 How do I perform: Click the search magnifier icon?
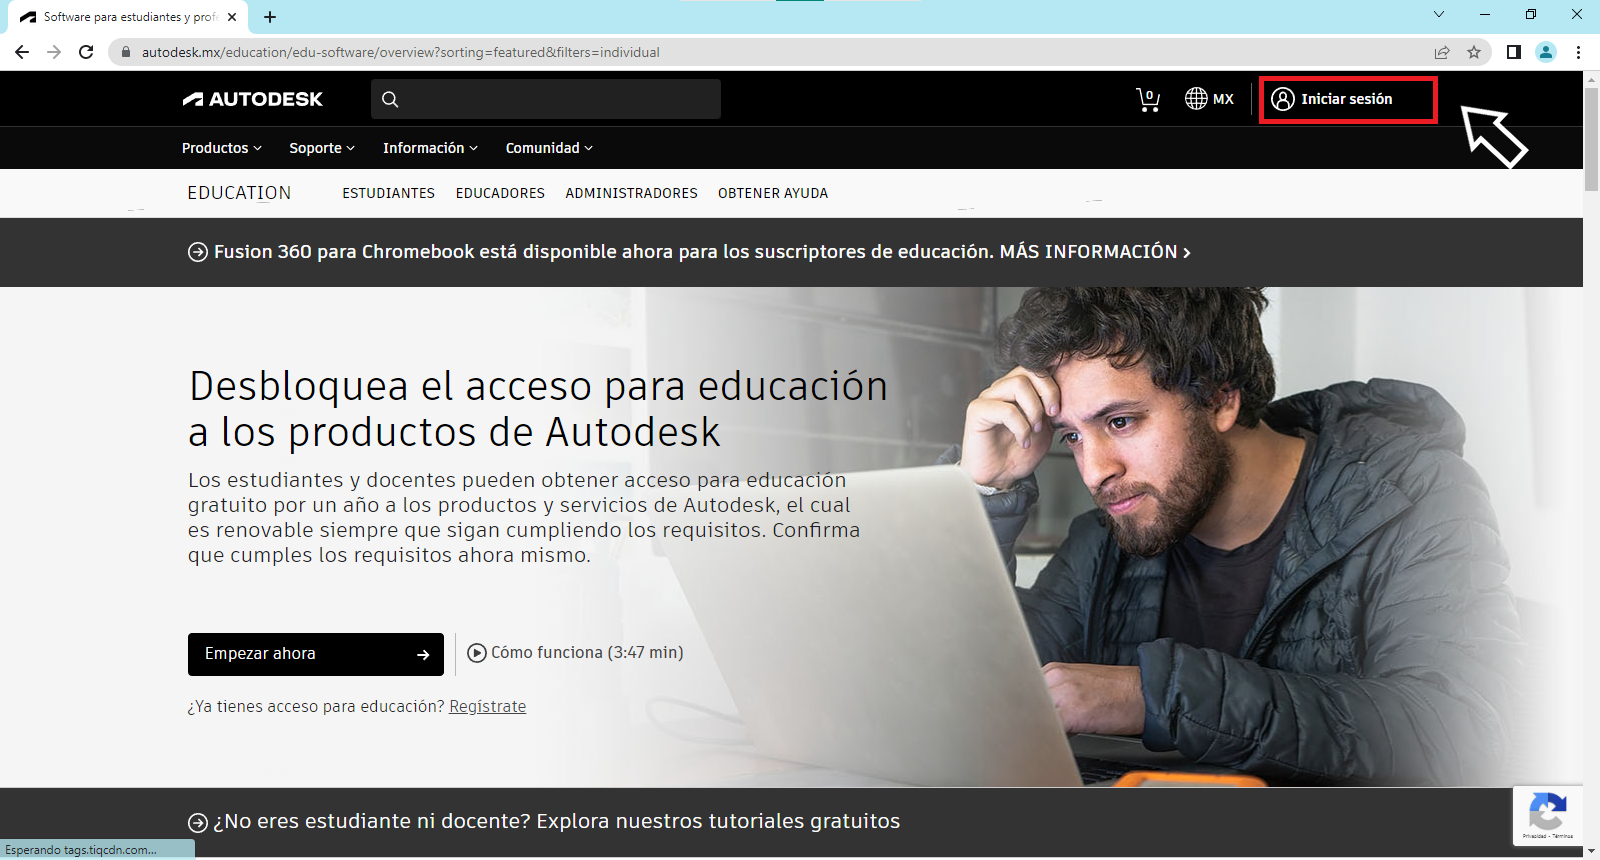pos(390,99)
